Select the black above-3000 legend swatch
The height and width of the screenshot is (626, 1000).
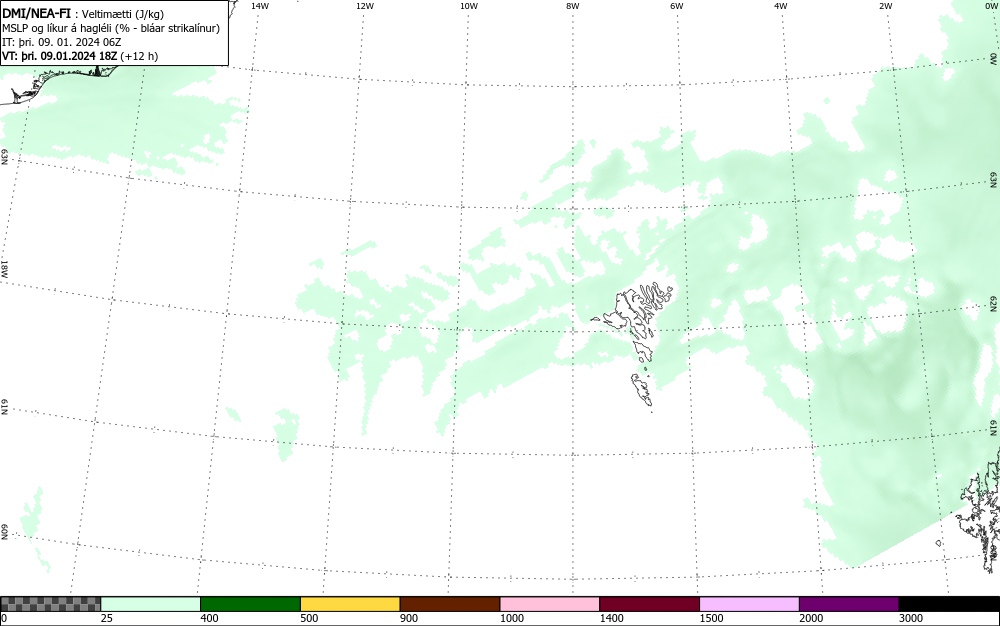[x=949, y=604]
